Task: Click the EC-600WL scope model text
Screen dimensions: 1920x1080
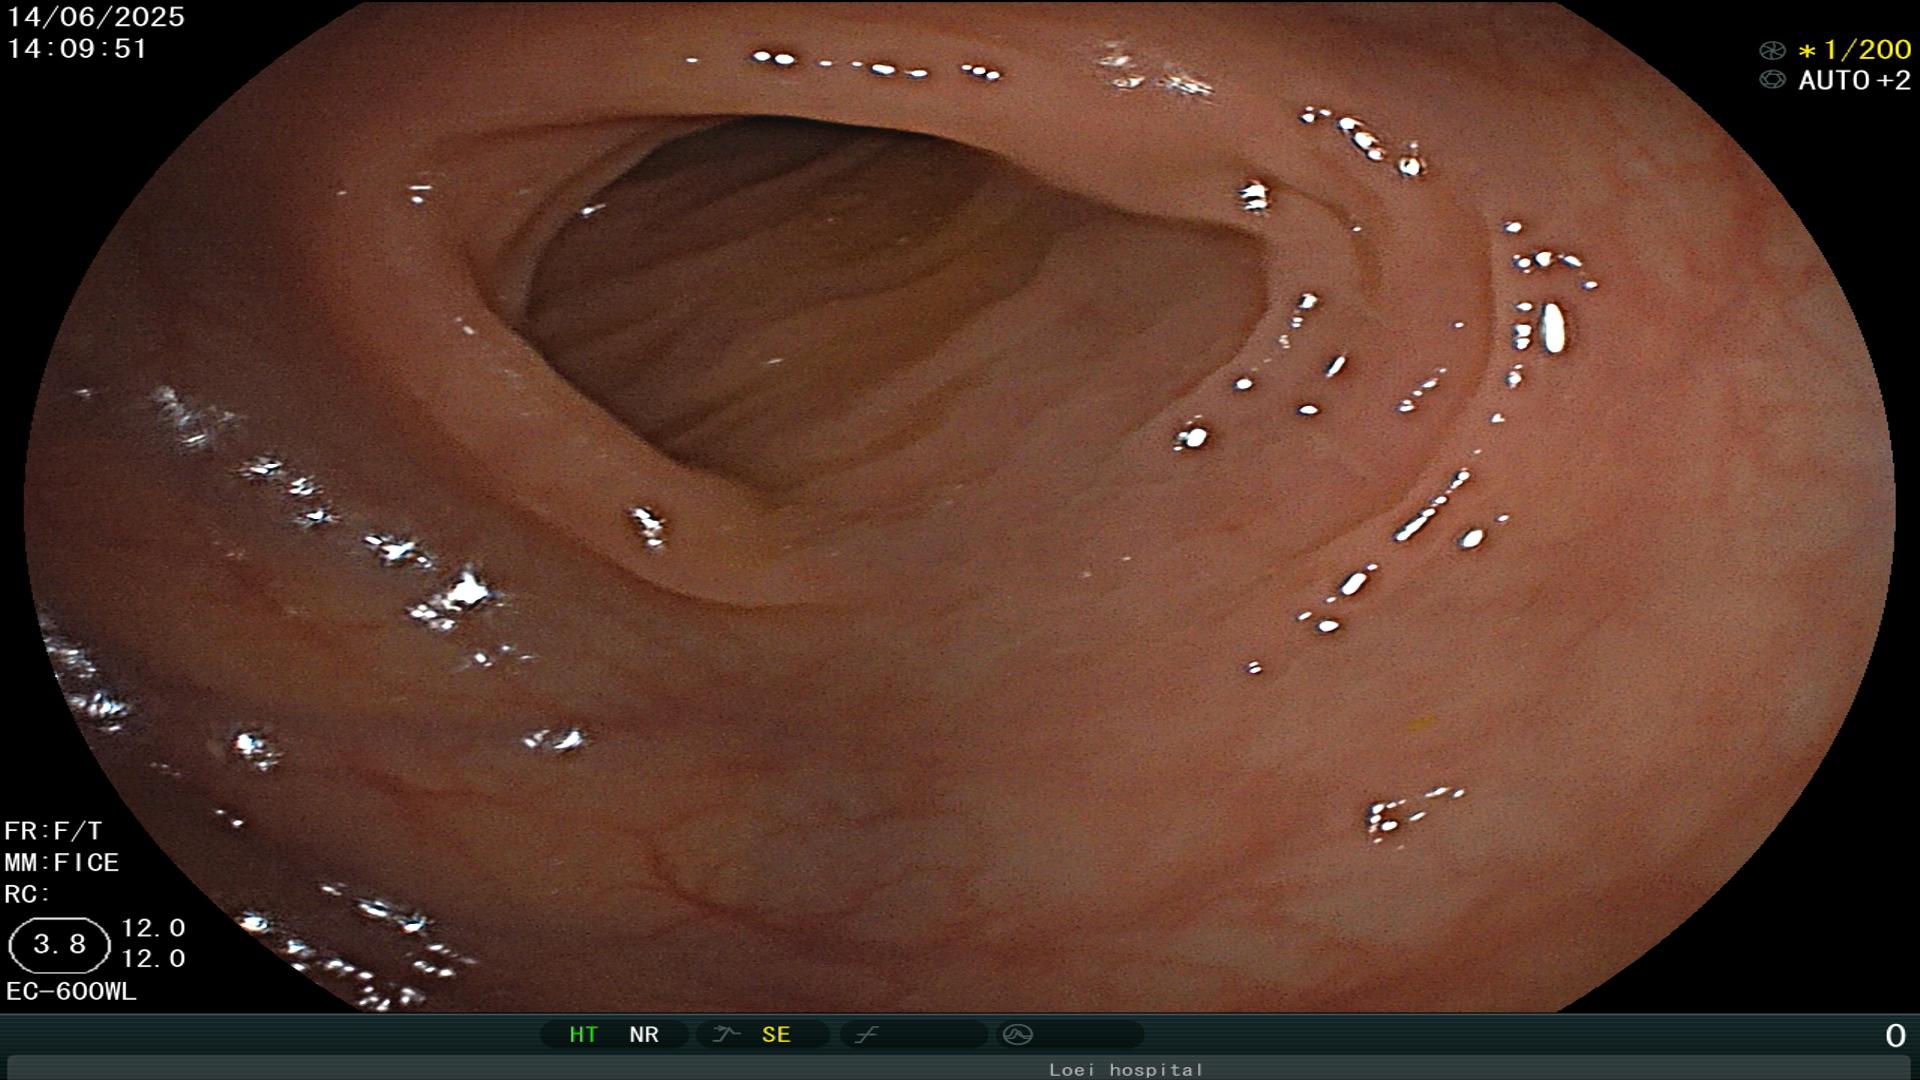Action: [71, 992]
